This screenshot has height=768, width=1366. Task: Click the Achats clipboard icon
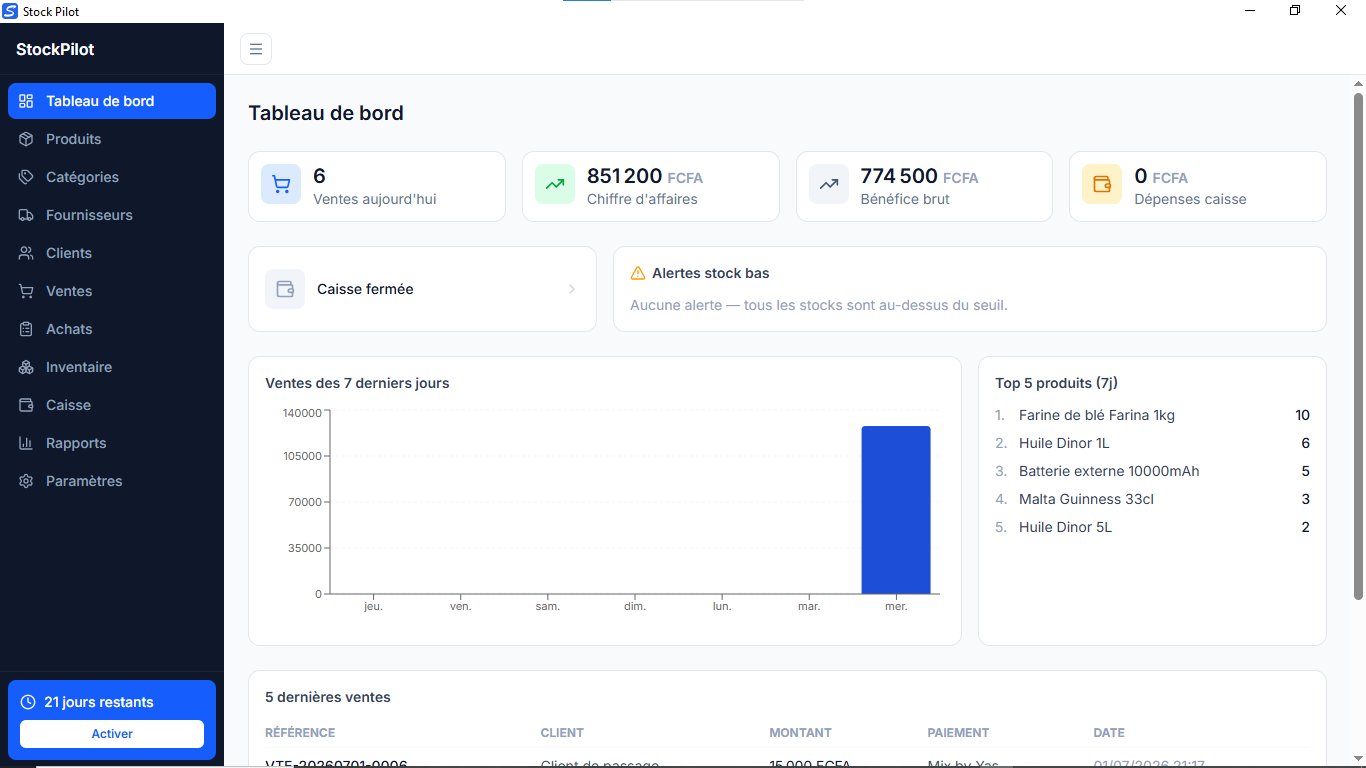pos(27,329)
